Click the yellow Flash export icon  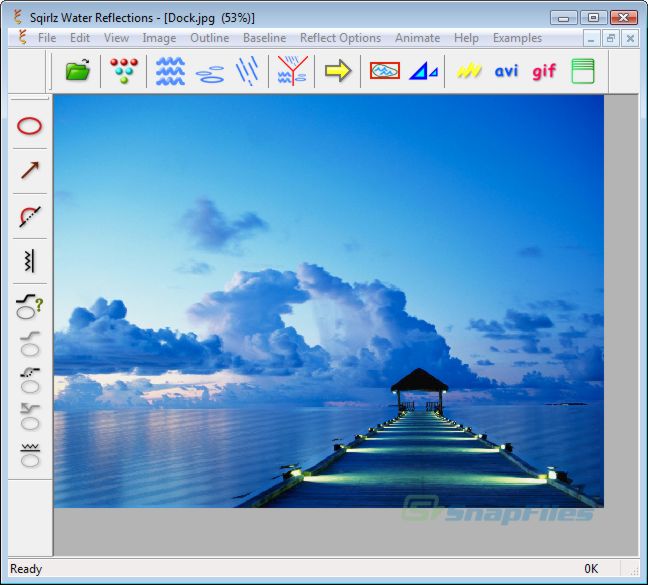pyautogui.click(x=469, y=71)
